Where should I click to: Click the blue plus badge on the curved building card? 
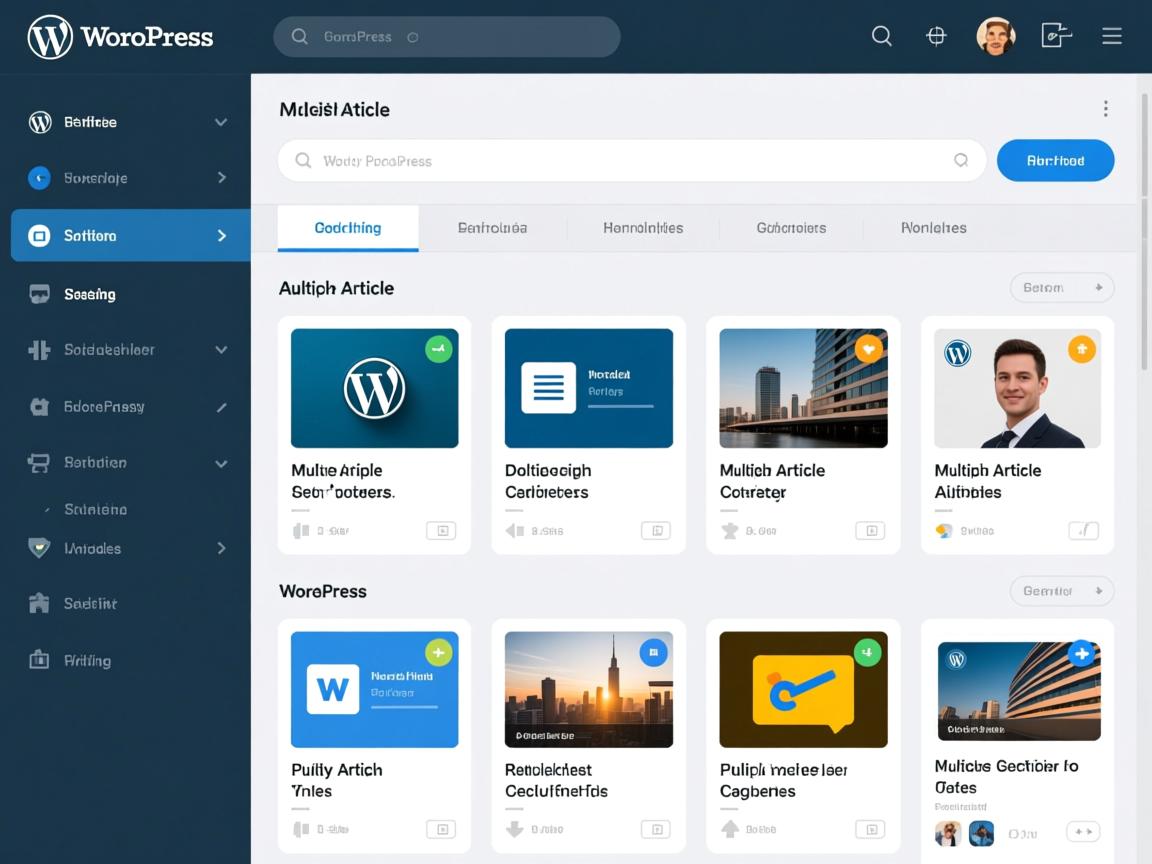pyautogui.click(x=1080, y=654)
